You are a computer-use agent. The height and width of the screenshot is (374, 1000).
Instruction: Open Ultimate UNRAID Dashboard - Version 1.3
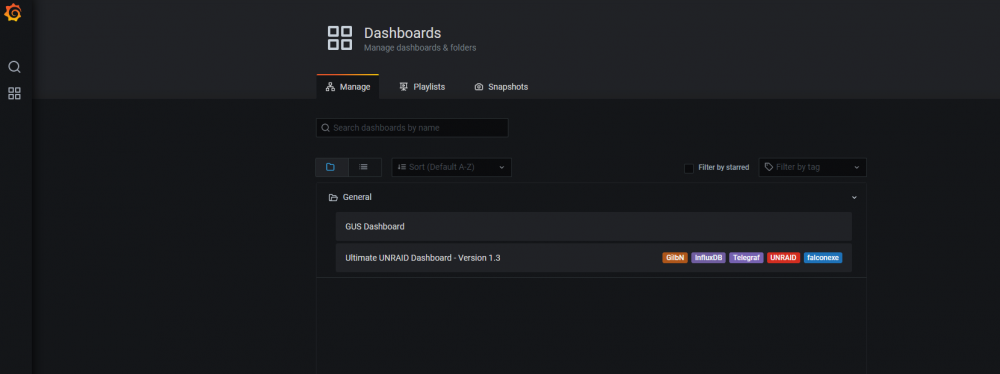593,258
